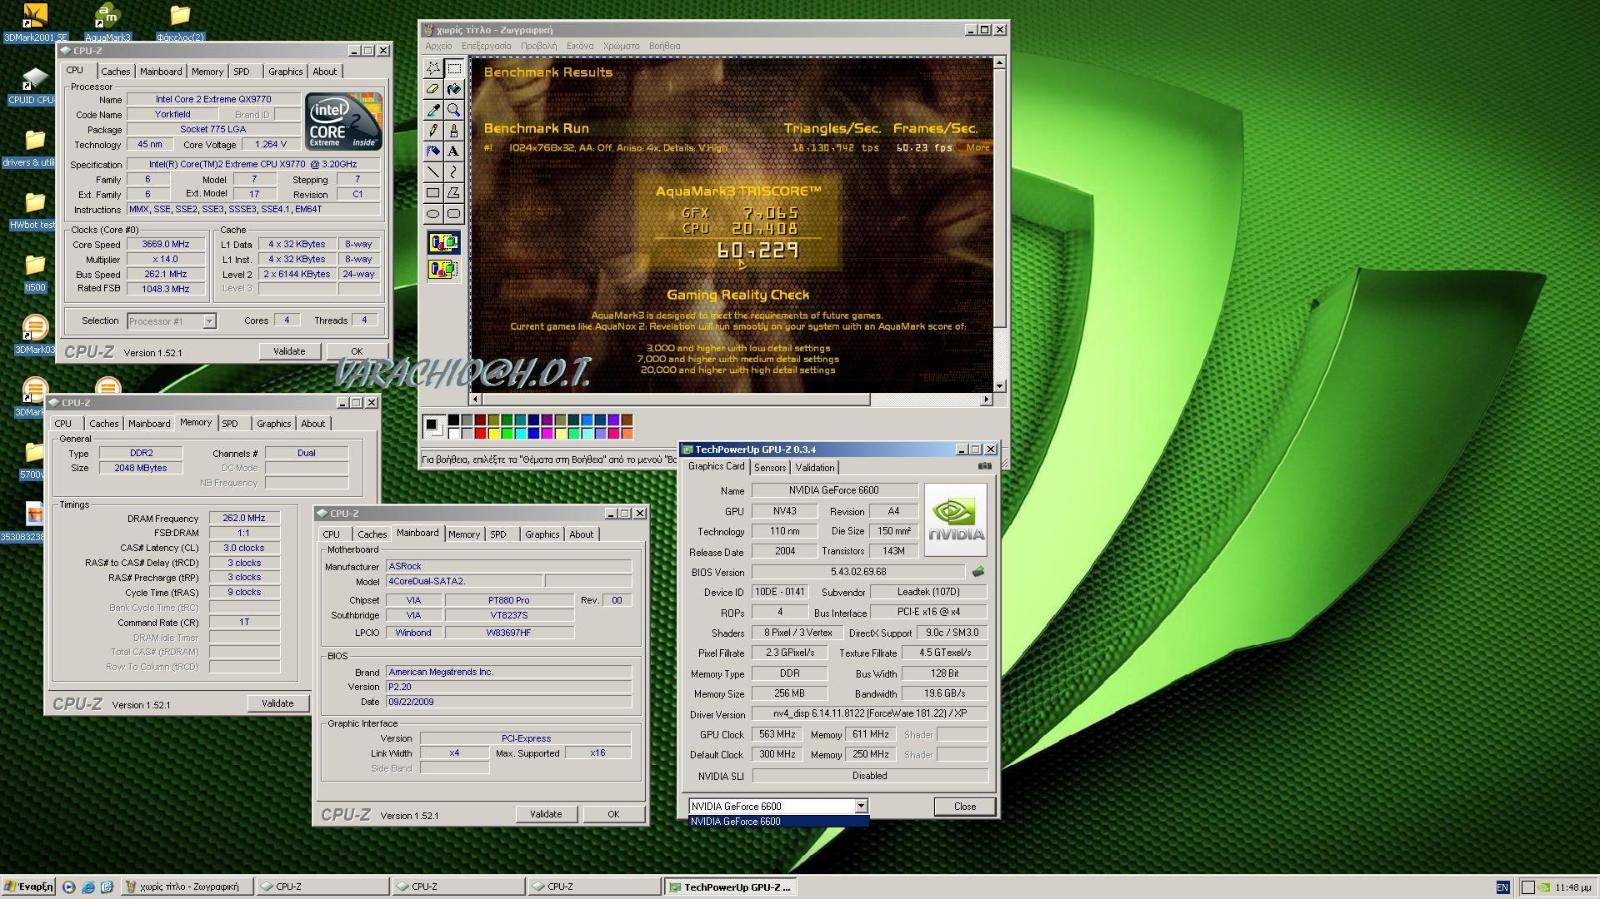Image resolution: width=1600 pixels, height=899 pixels.
Task: Select the Polygon shape tool
Action: point(454,193)
